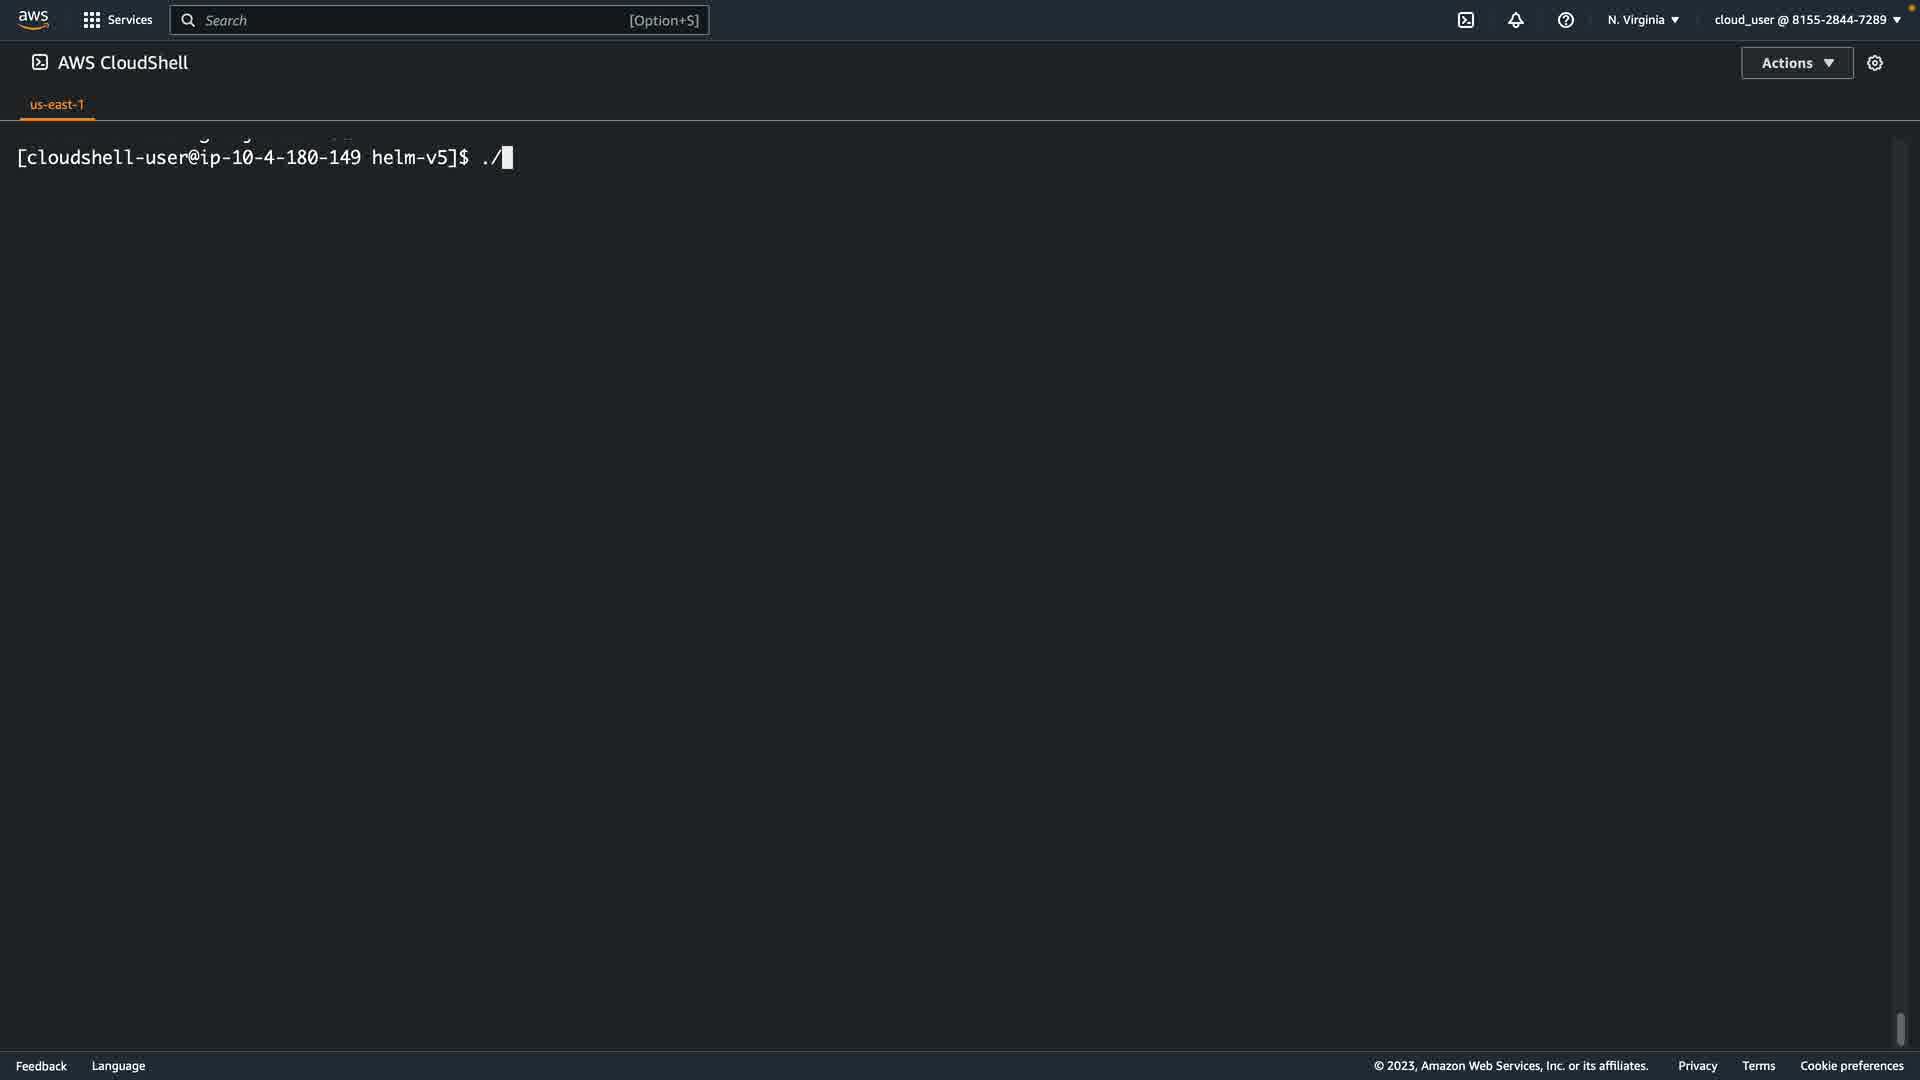Click the magnifier icon in search bar
Screen dimensions: 1920x1080
[x=188, y=20]
